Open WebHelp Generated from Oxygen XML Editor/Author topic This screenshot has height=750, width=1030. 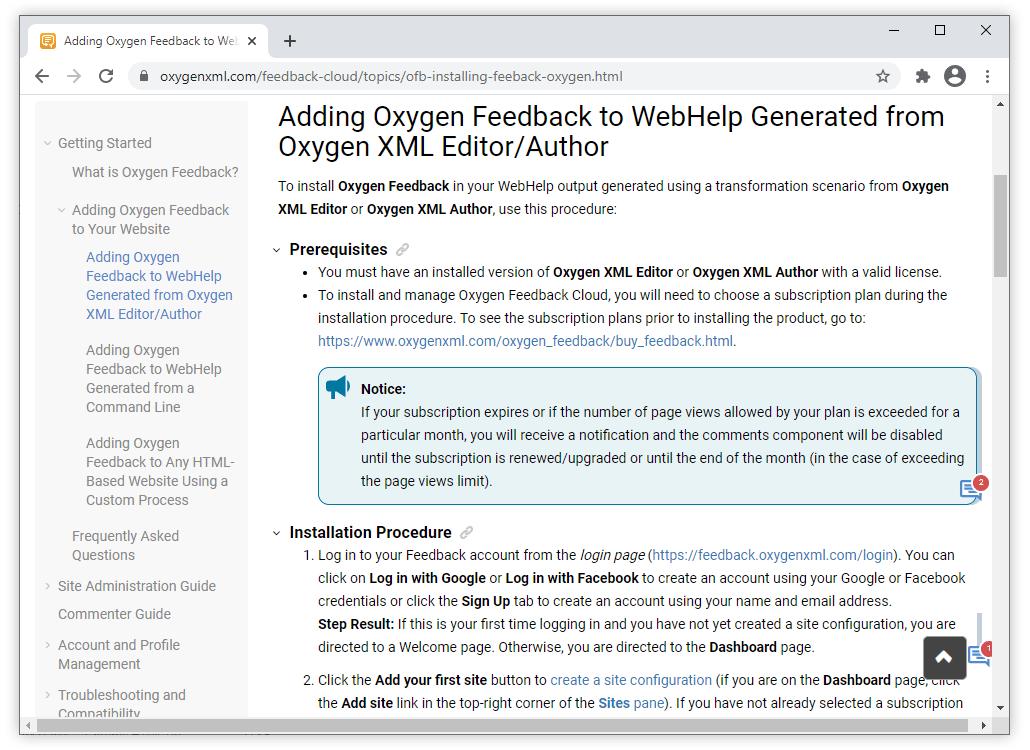click(x=160, y=286)
